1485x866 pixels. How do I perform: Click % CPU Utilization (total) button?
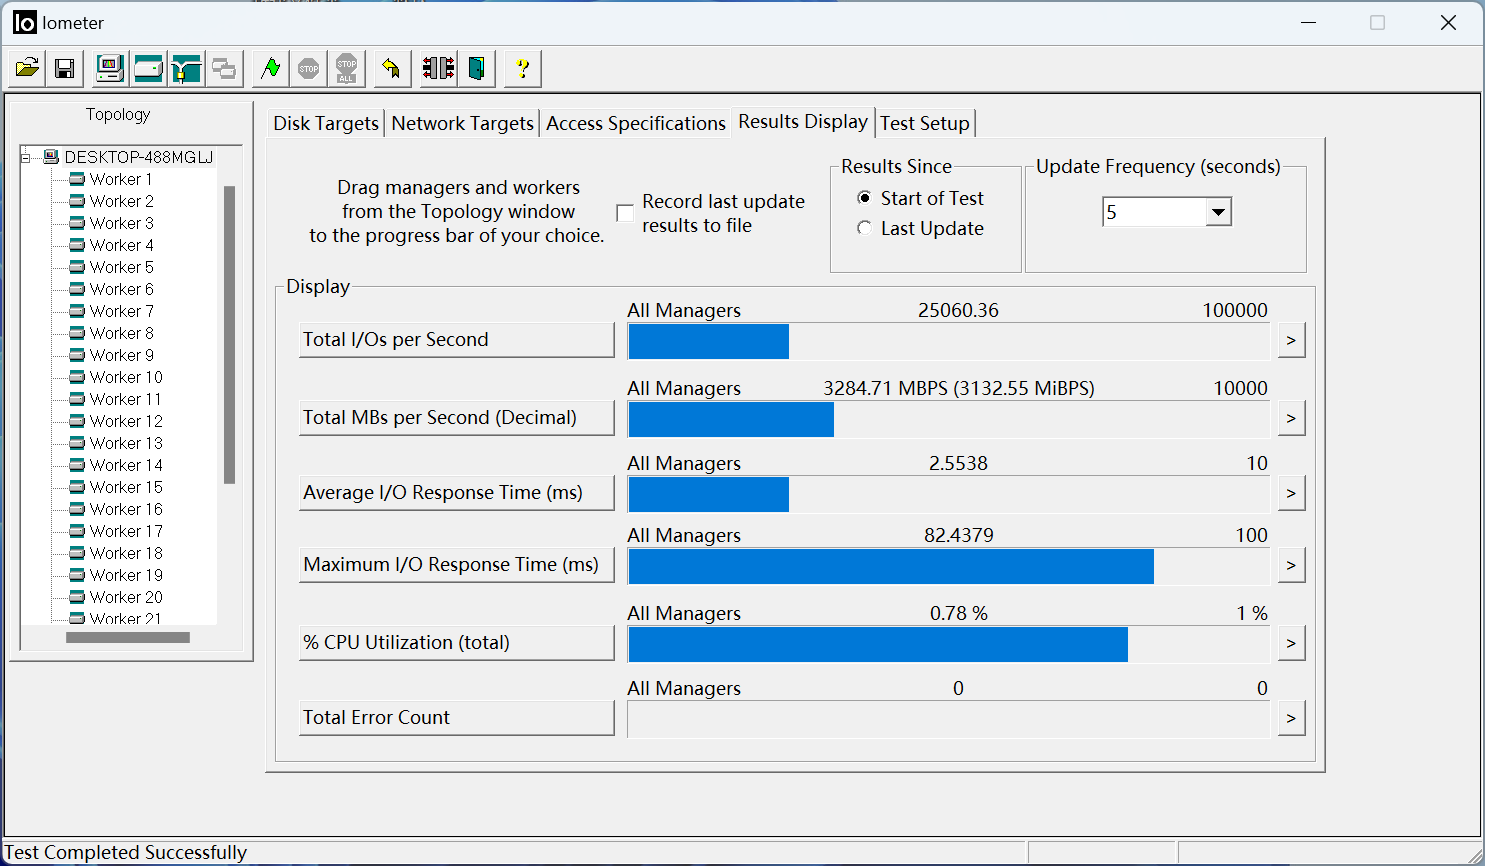457,643
